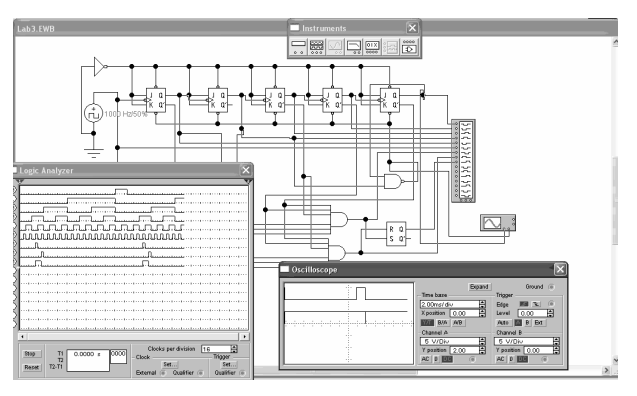Click the T1 time readout field
Viewport: 637px width, 396px height.
[x=88, y=360]
